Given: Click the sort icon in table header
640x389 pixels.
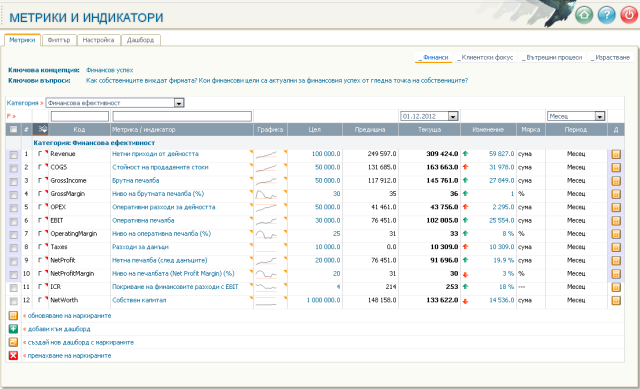Looking at the screenshot, I should click(41, 129).
